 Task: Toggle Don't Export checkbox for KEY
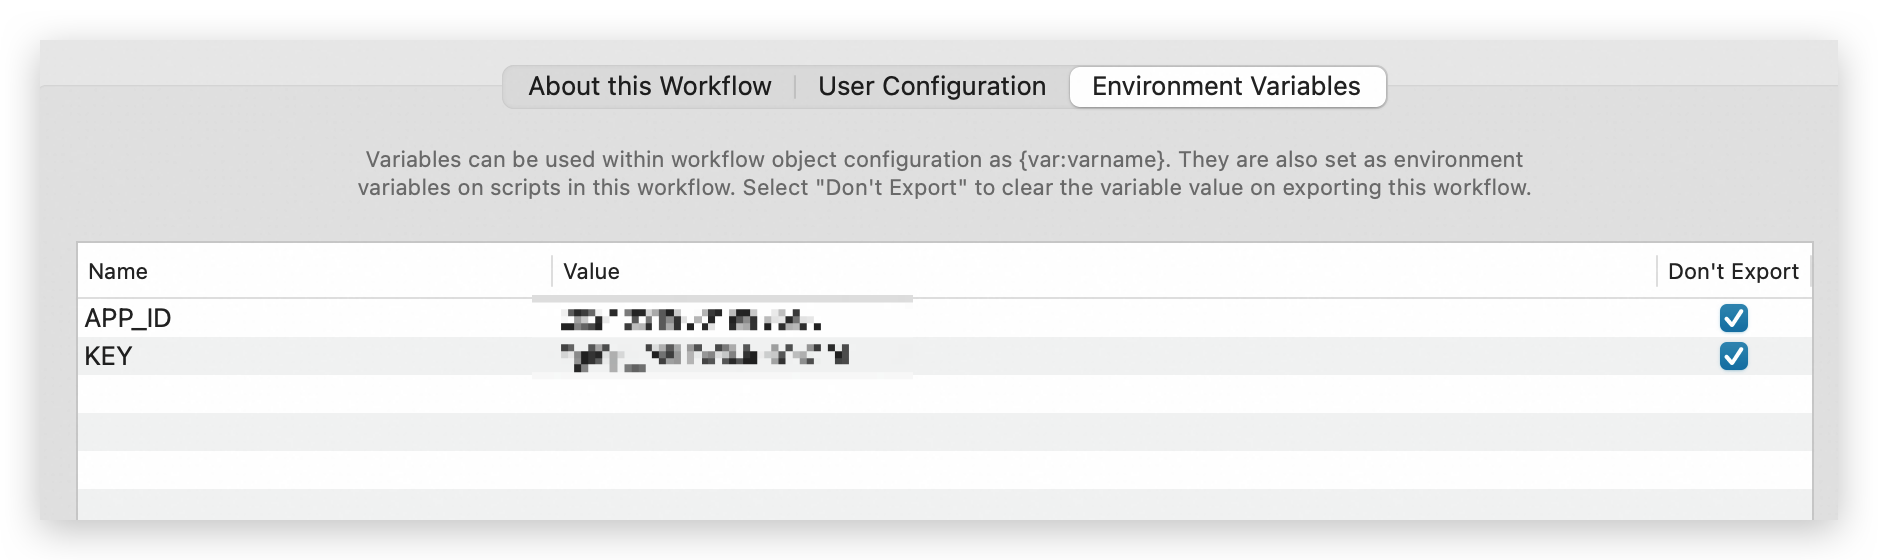coord(1733,356)
